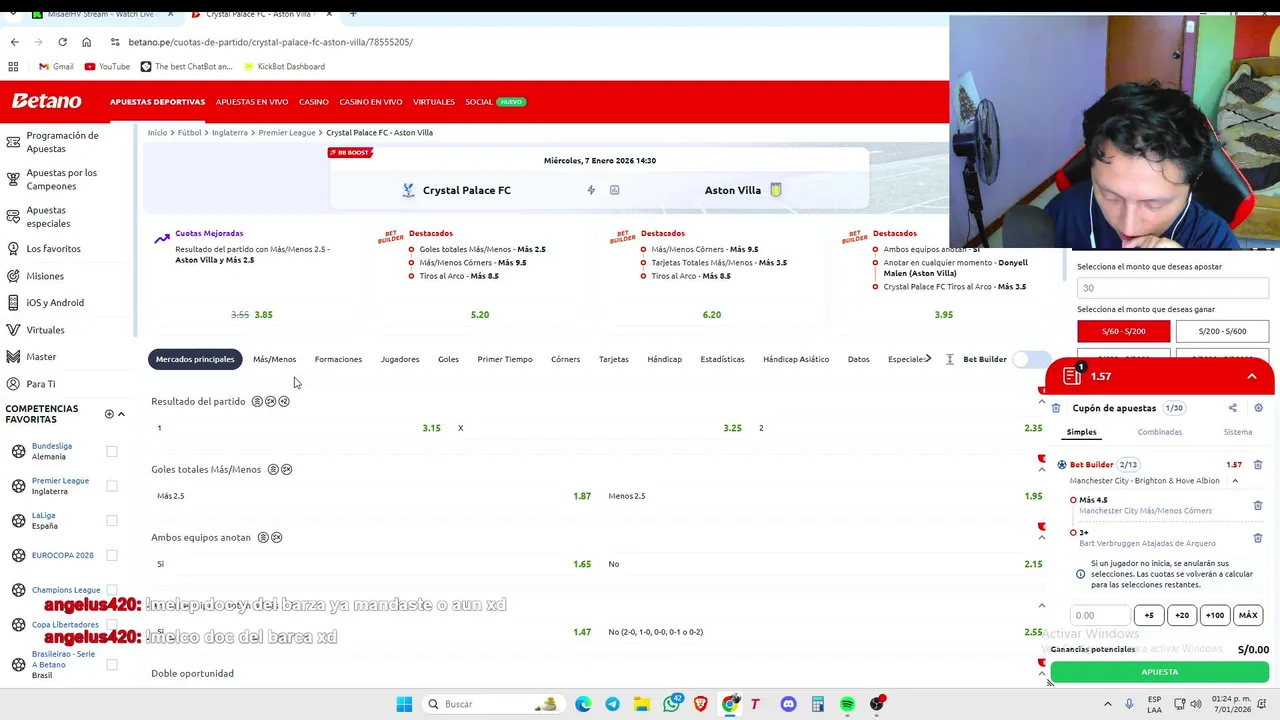Switch to Combinadas betslip tab

(1159, 432)
